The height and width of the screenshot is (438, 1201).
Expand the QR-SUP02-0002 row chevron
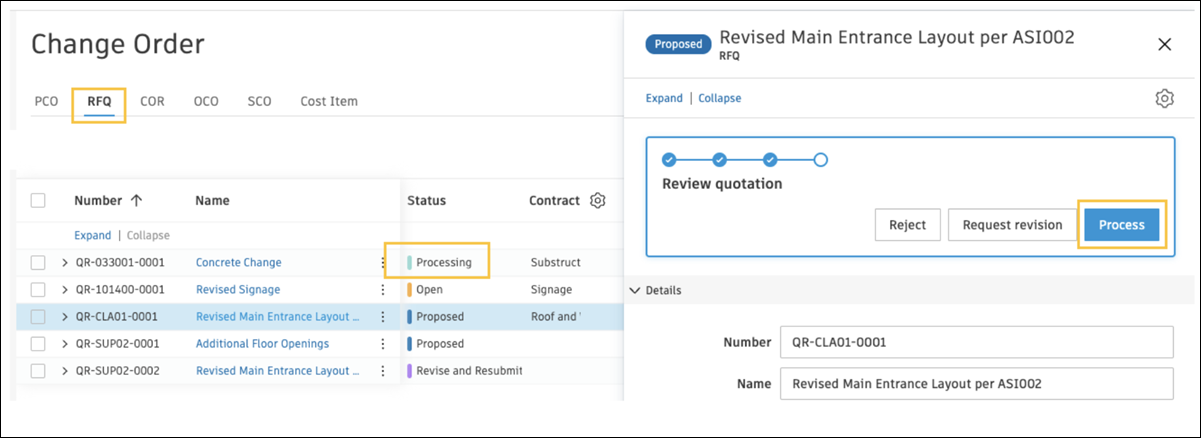coord(65,371)
